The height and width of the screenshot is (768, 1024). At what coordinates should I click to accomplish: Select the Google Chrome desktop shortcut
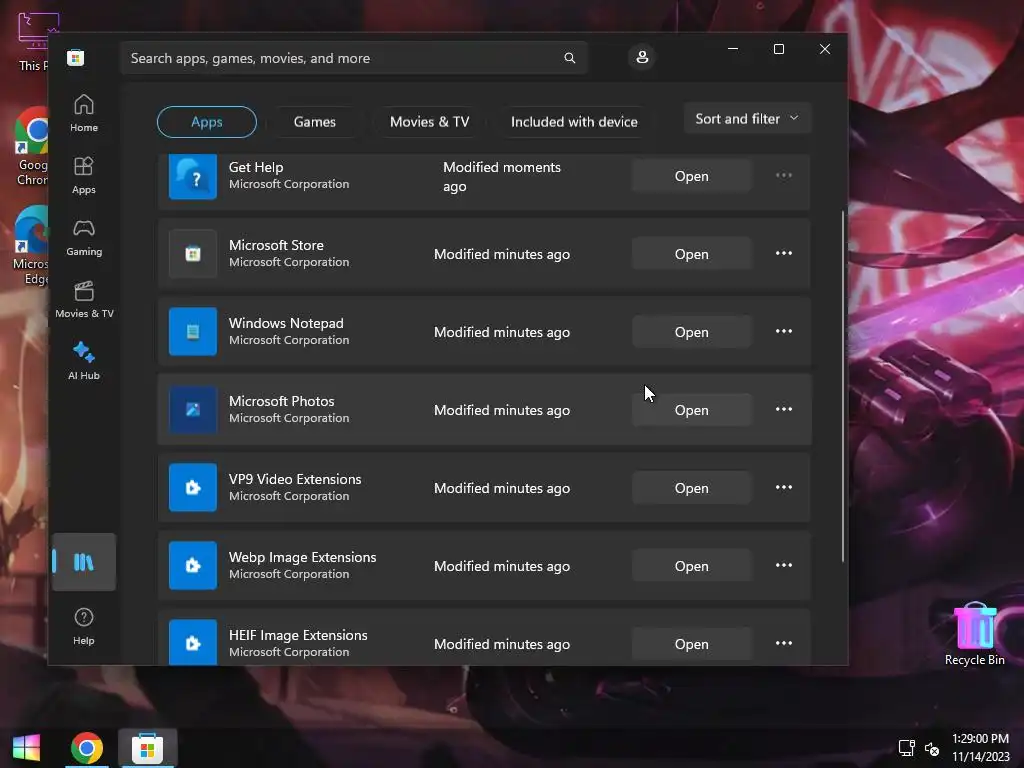click(31, 146)
